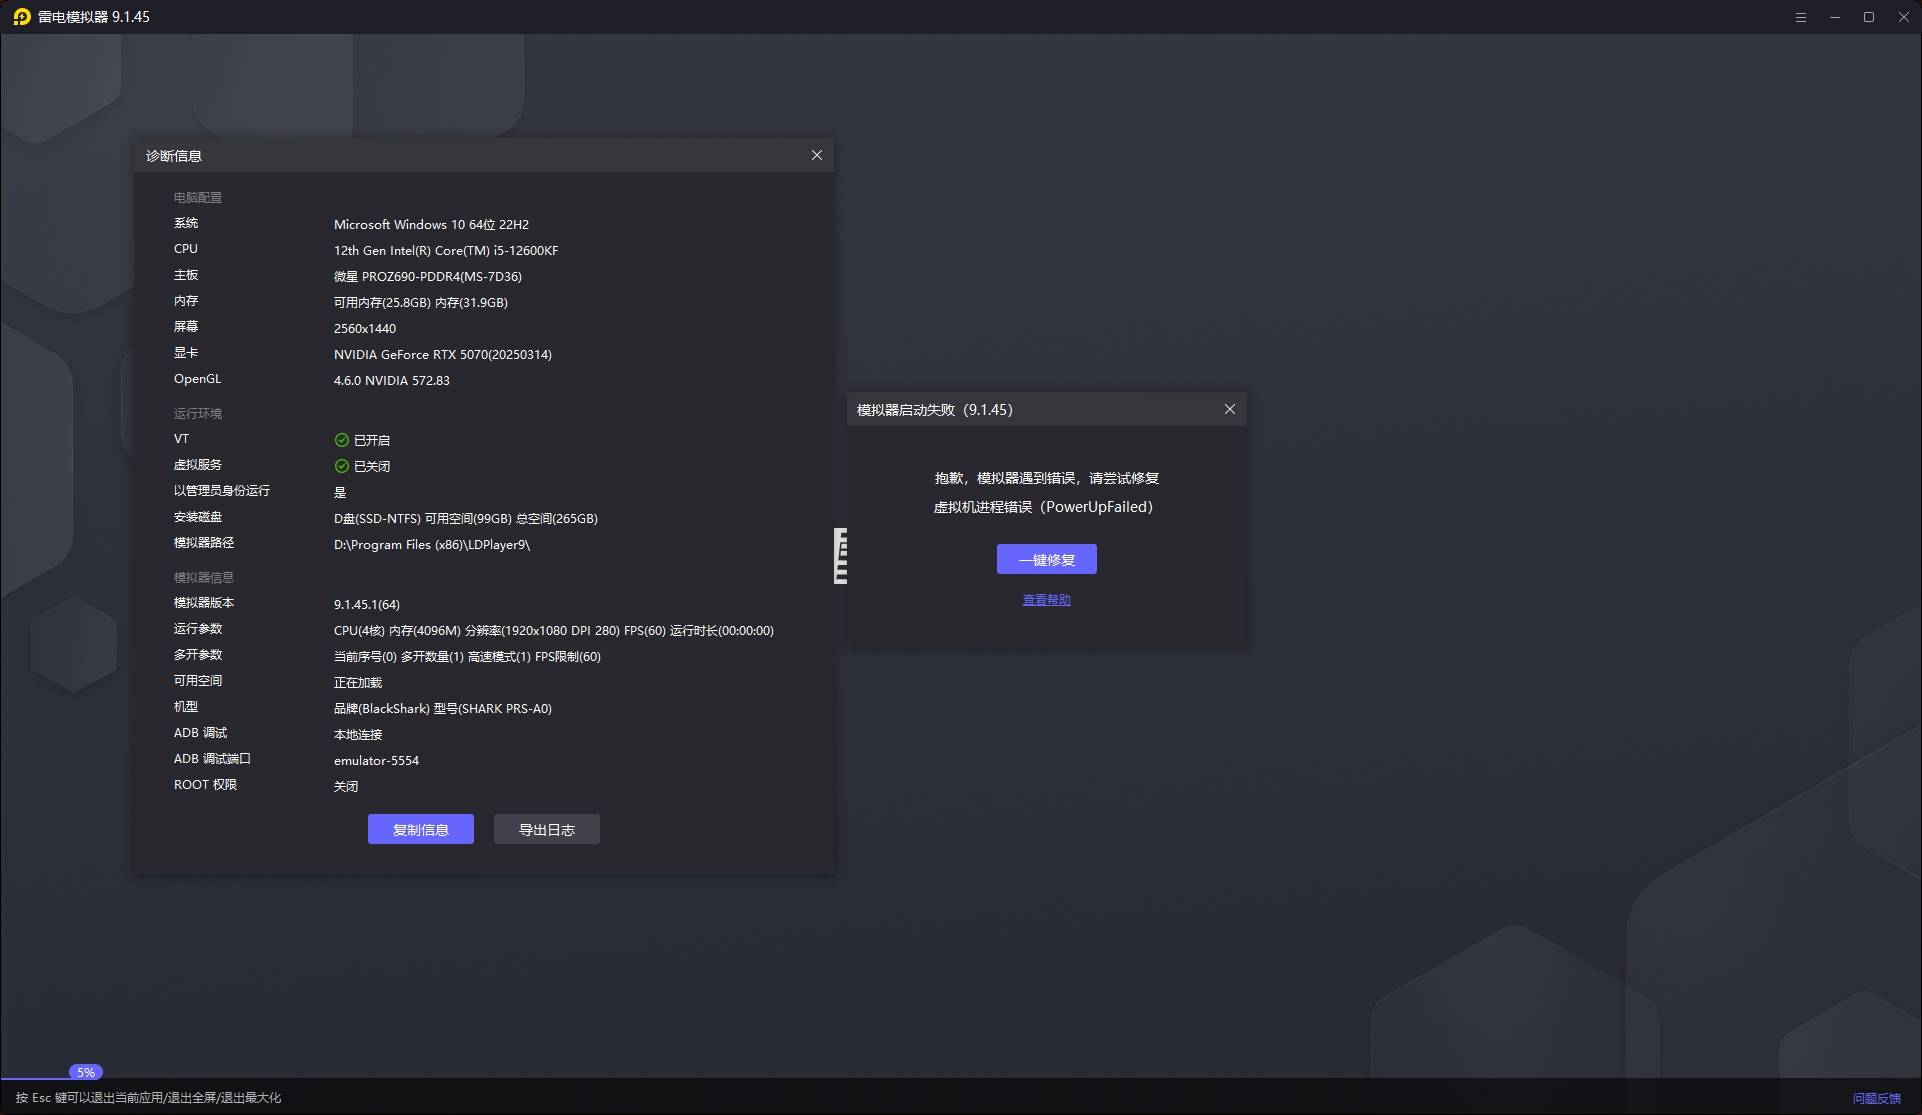
Task: Click the 诊断信息 dialog title
Action: tap(173, 156)
